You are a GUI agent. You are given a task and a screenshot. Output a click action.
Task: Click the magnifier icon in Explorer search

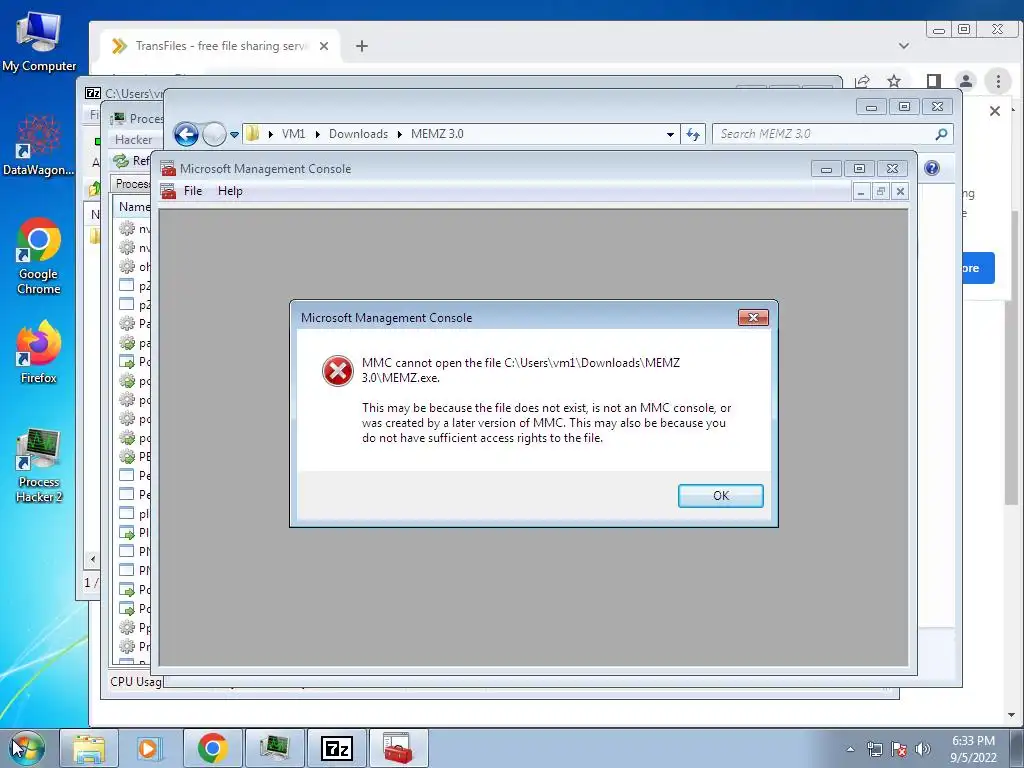[941, 134]
